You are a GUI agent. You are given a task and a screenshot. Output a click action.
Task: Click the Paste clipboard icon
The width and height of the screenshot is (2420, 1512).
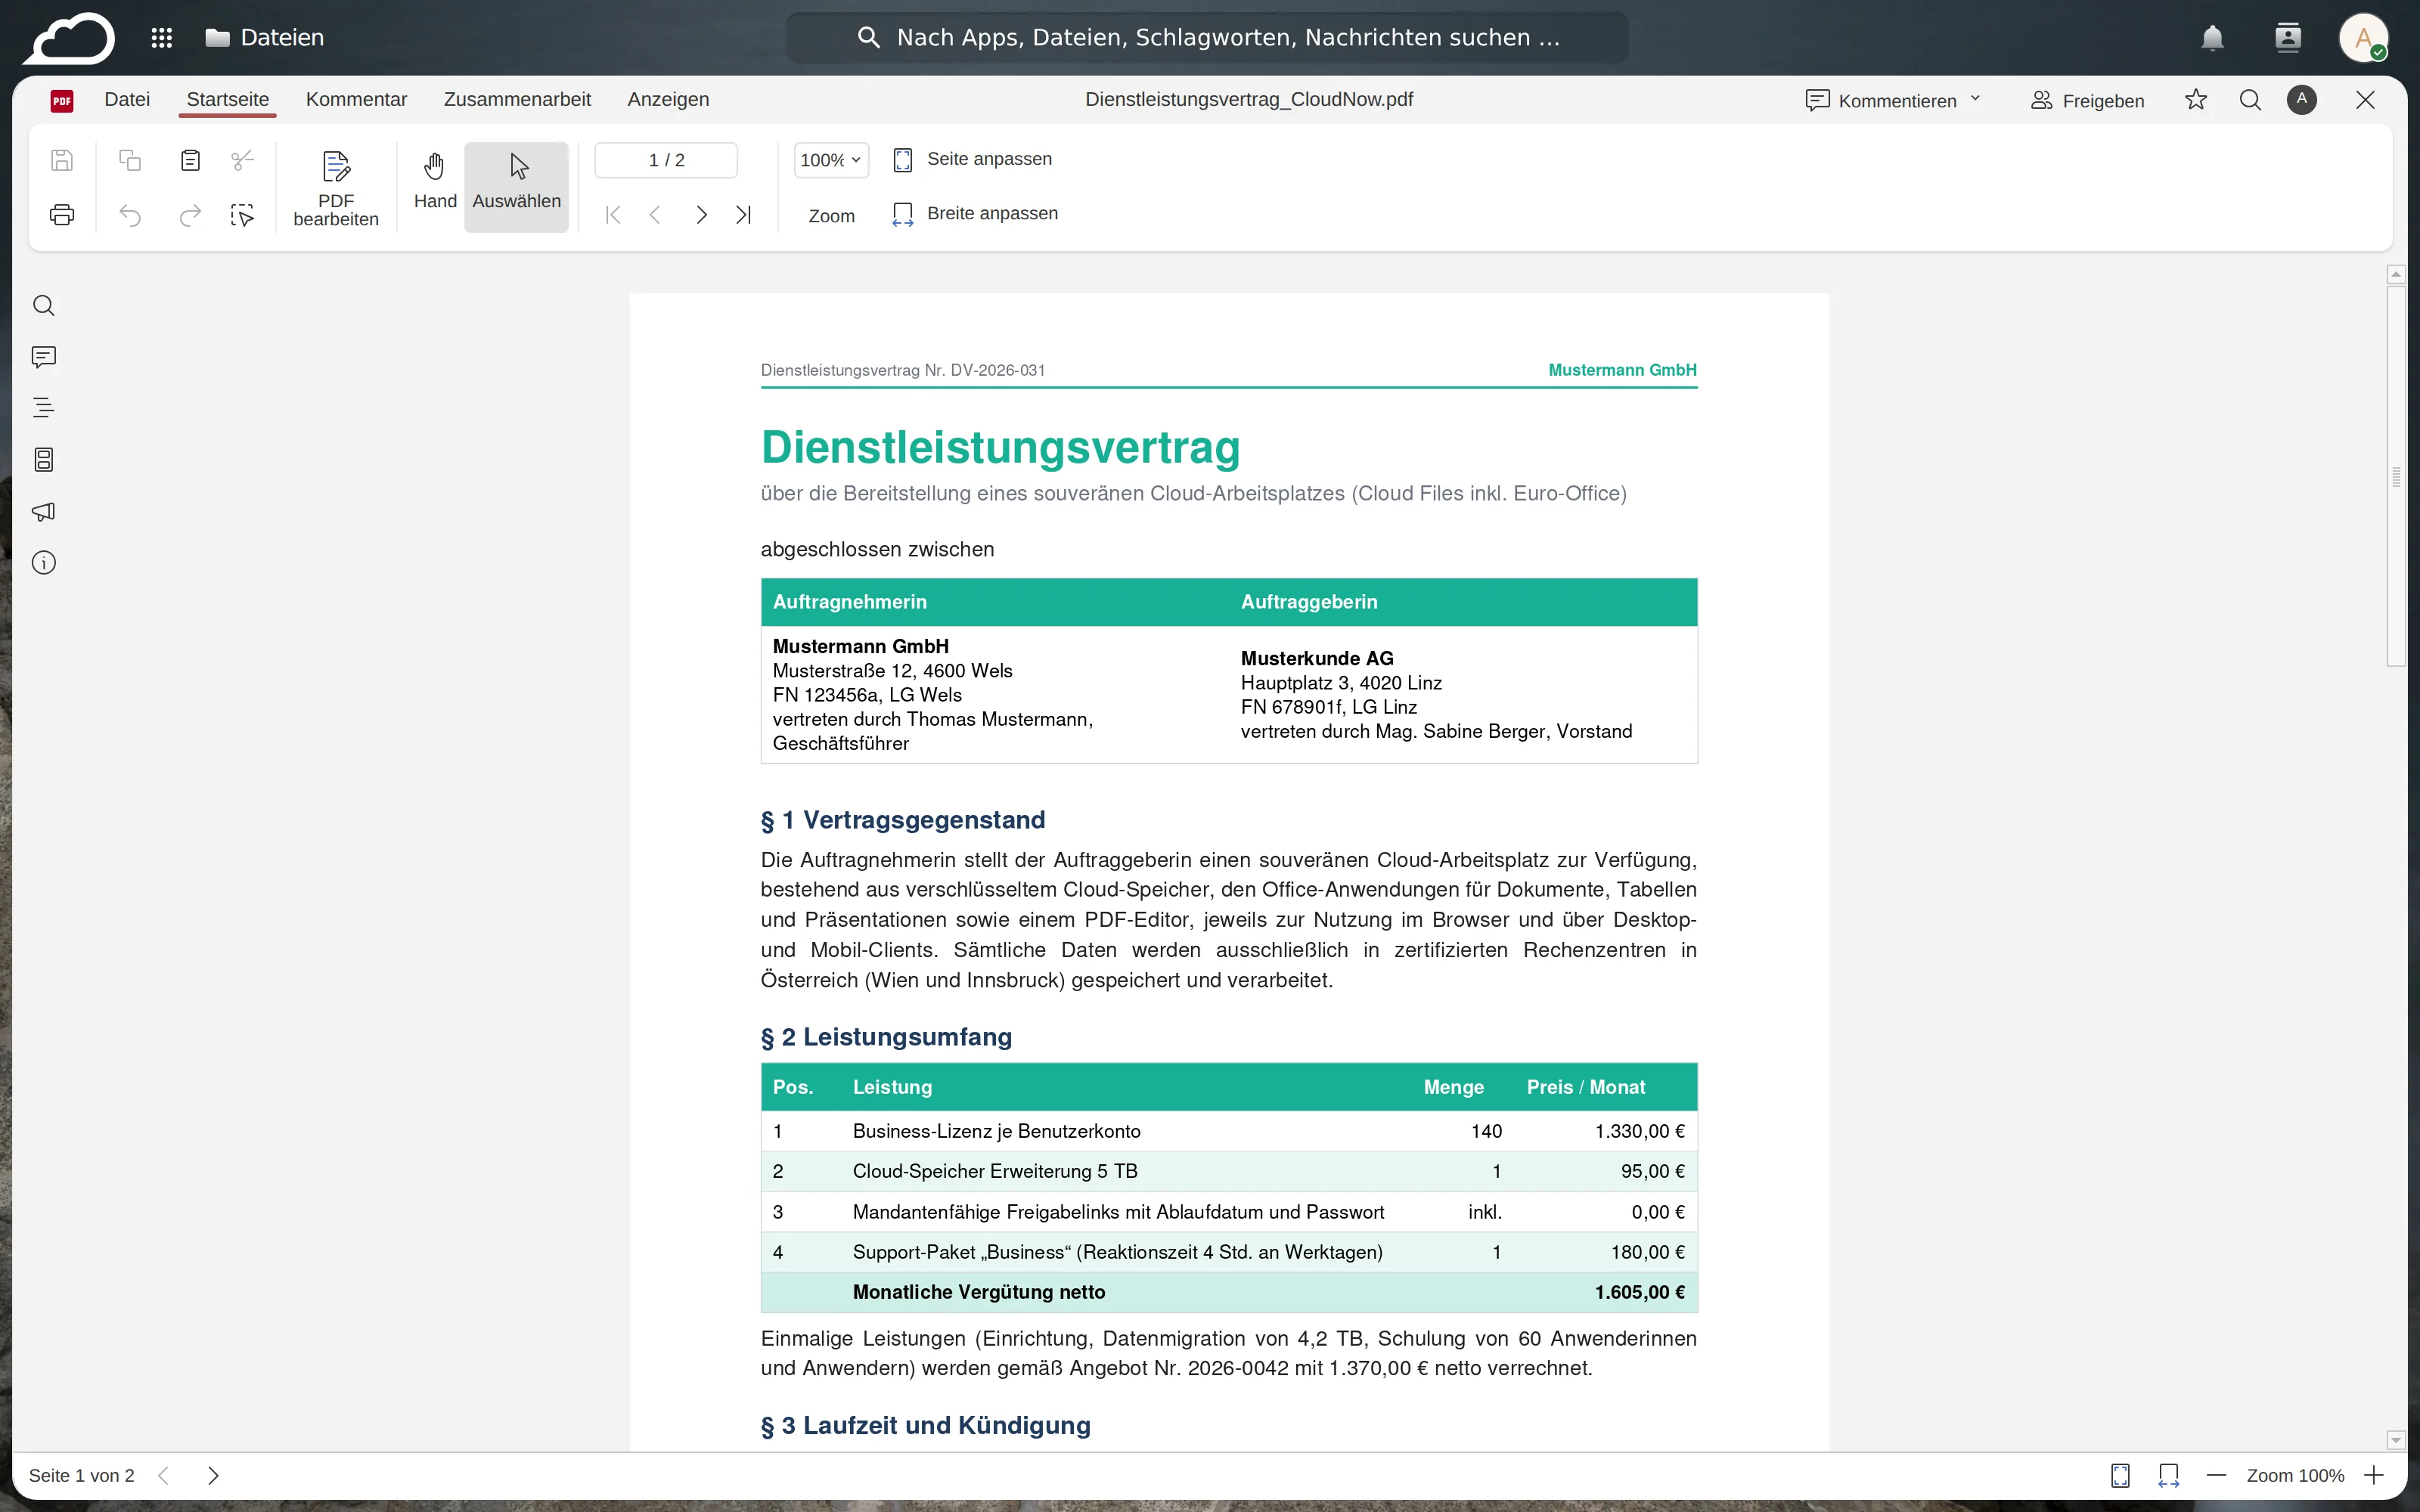(190, 160)
